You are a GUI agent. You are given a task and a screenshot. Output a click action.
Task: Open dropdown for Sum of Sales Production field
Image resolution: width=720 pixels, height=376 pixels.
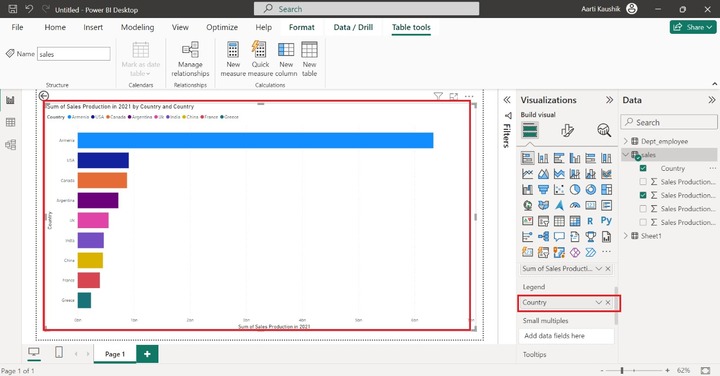click(x=599, y=269)
